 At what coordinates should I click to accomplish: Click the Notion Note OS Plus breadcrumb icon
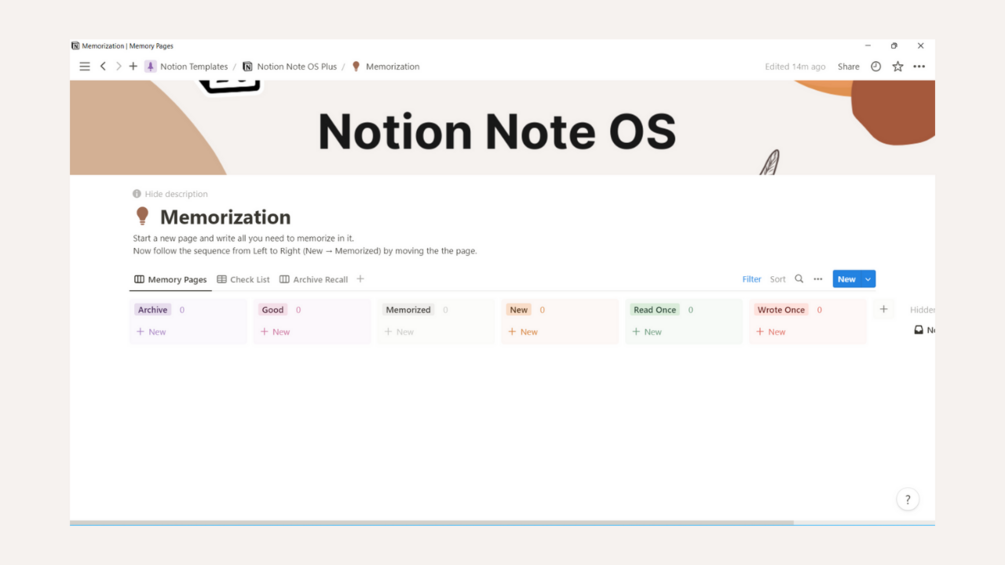[x=247, y=67]
